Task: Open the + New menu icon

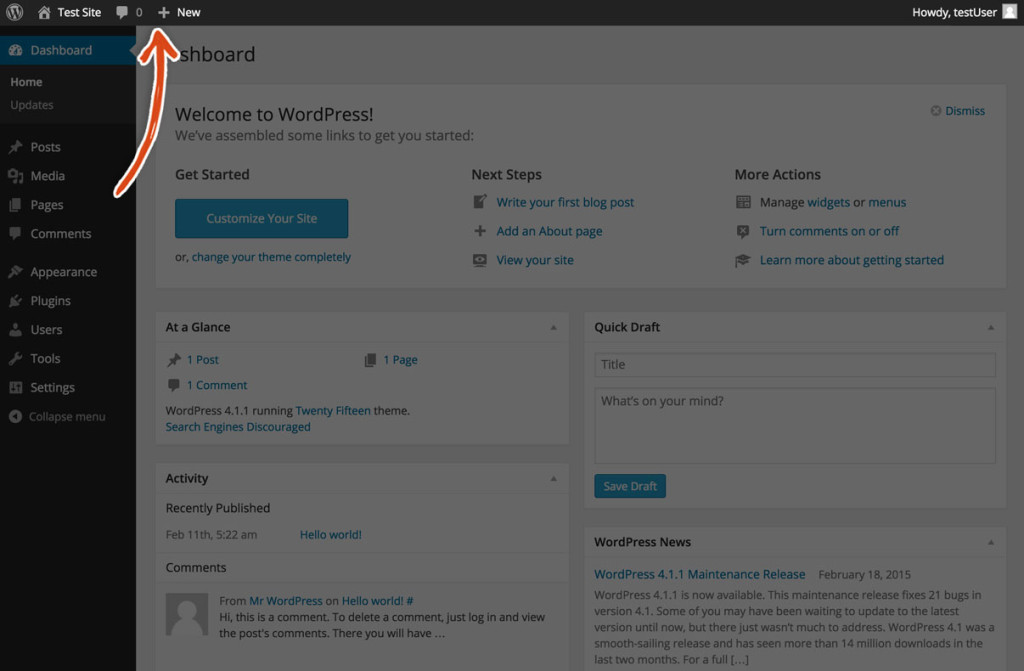Action: (163, 12)
